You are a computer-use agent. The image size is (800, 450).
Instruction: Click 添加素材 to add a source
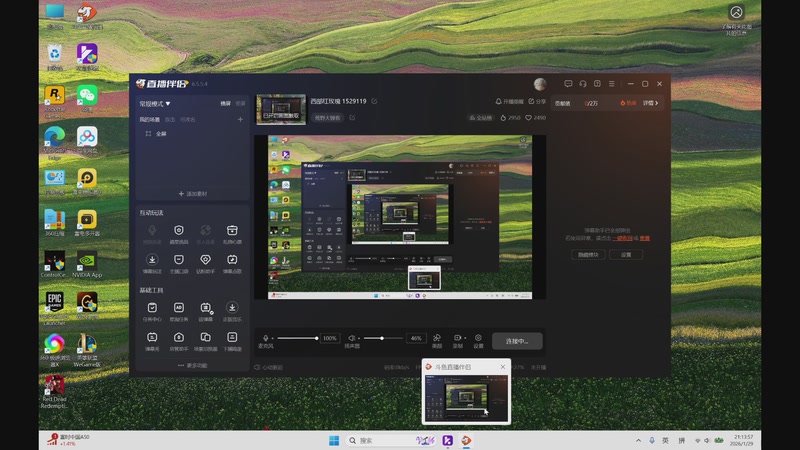pos(192,194)
